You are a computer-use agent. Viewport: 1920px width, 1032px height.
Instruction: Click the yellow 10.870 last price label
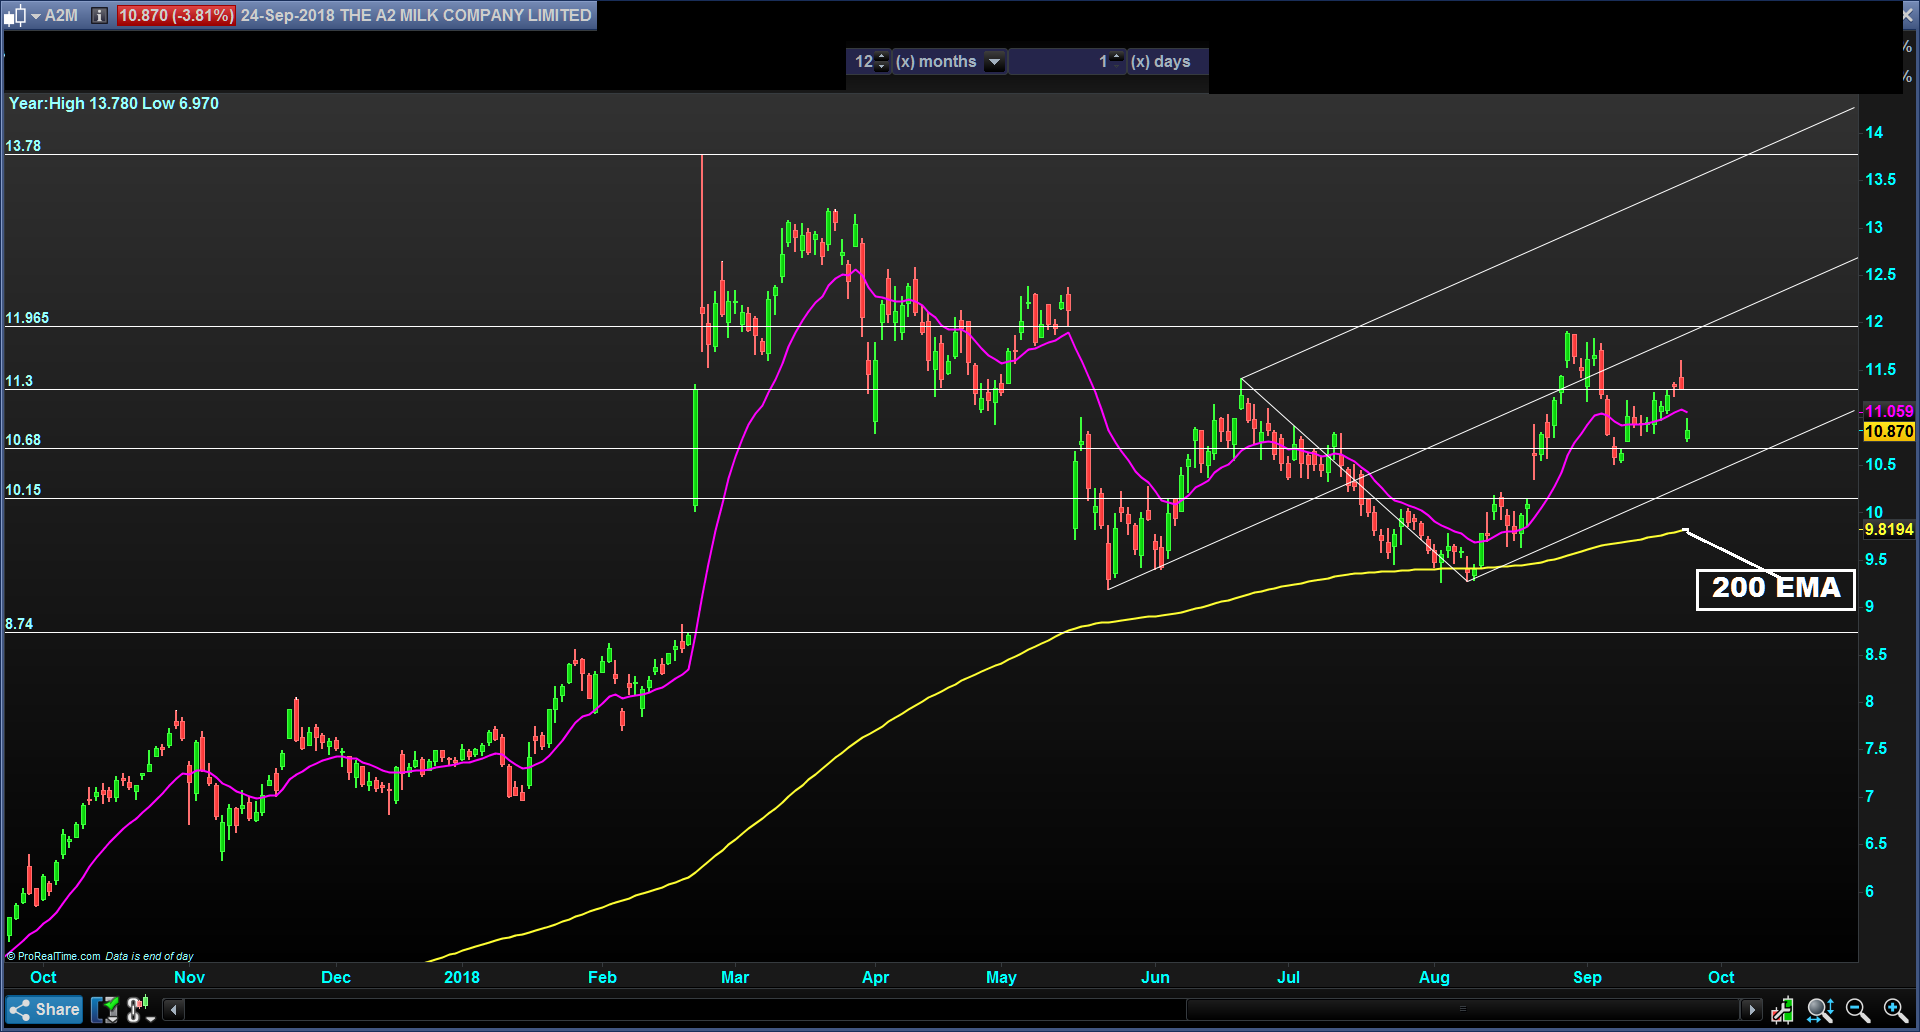click(1889, 432)
